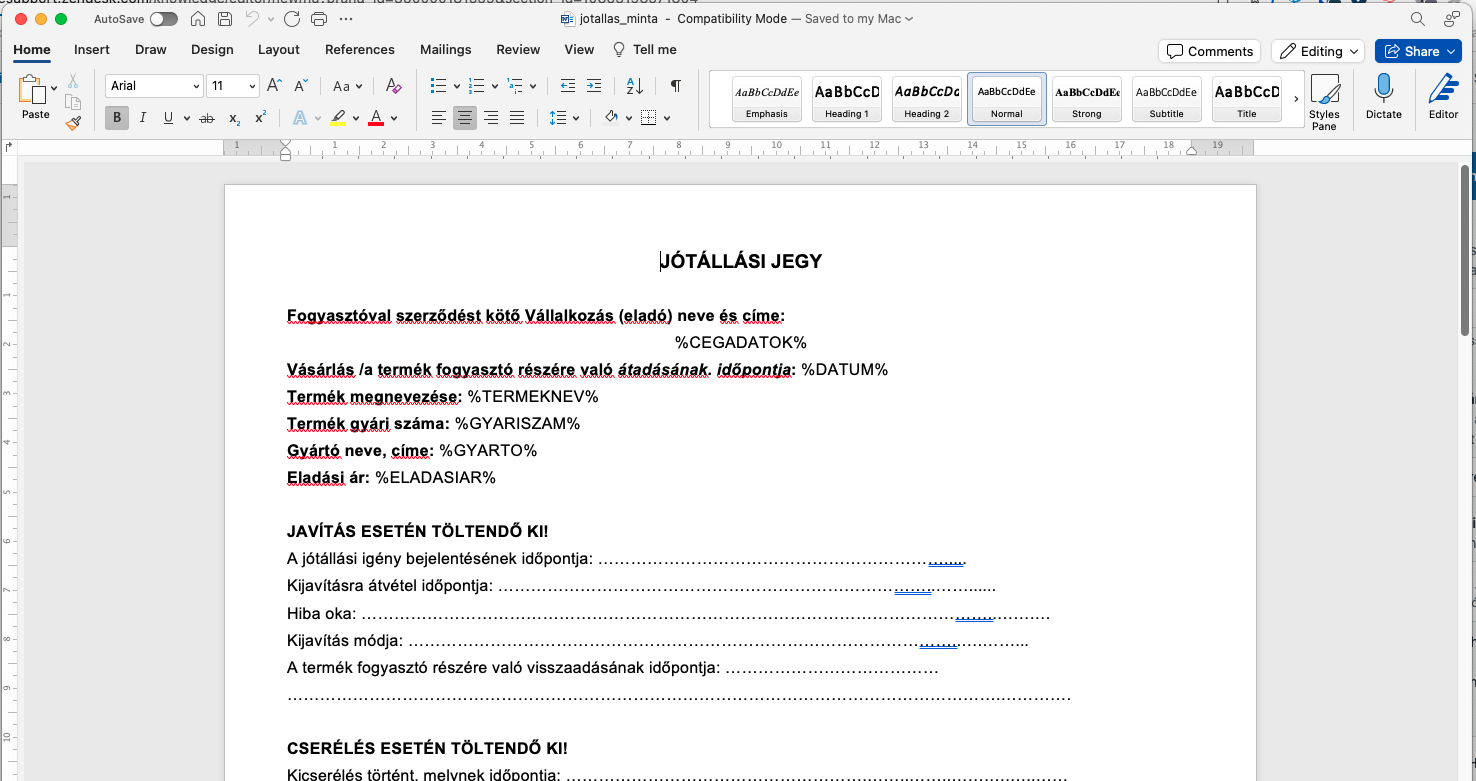Screen dimensions: 1476x781
Task: Show paragraph marks with pilcrow button
Action: [x=676, y=86]
